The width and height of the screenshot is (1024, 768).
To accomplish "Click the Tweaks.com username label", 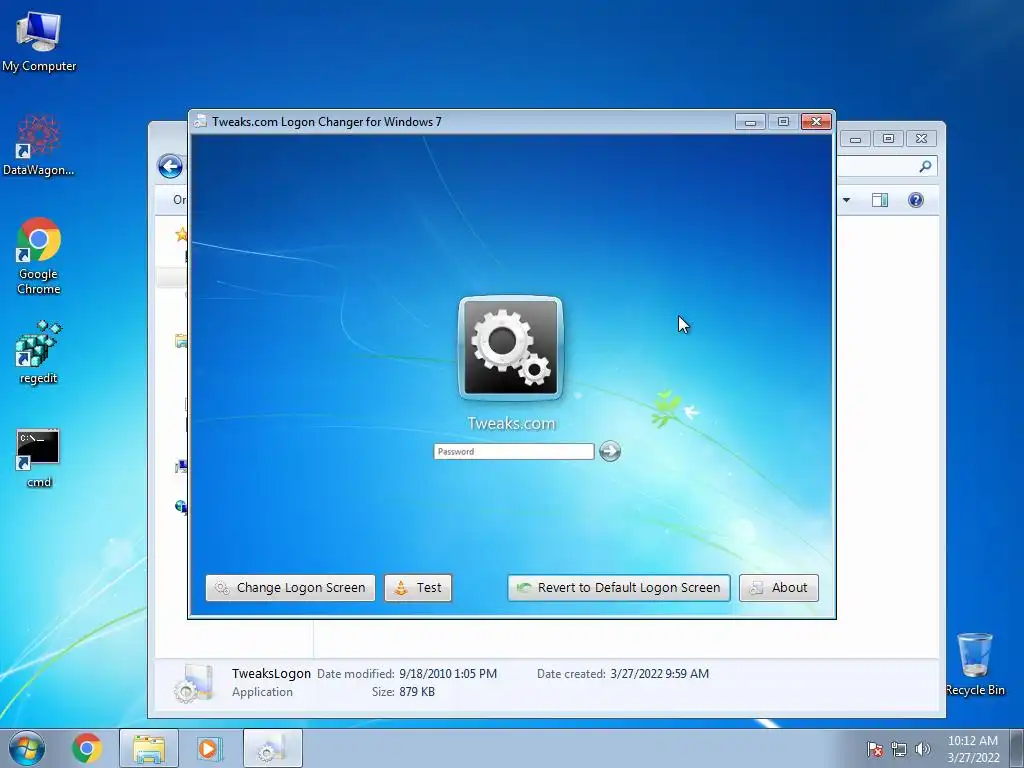I will (x=511, y=423).
